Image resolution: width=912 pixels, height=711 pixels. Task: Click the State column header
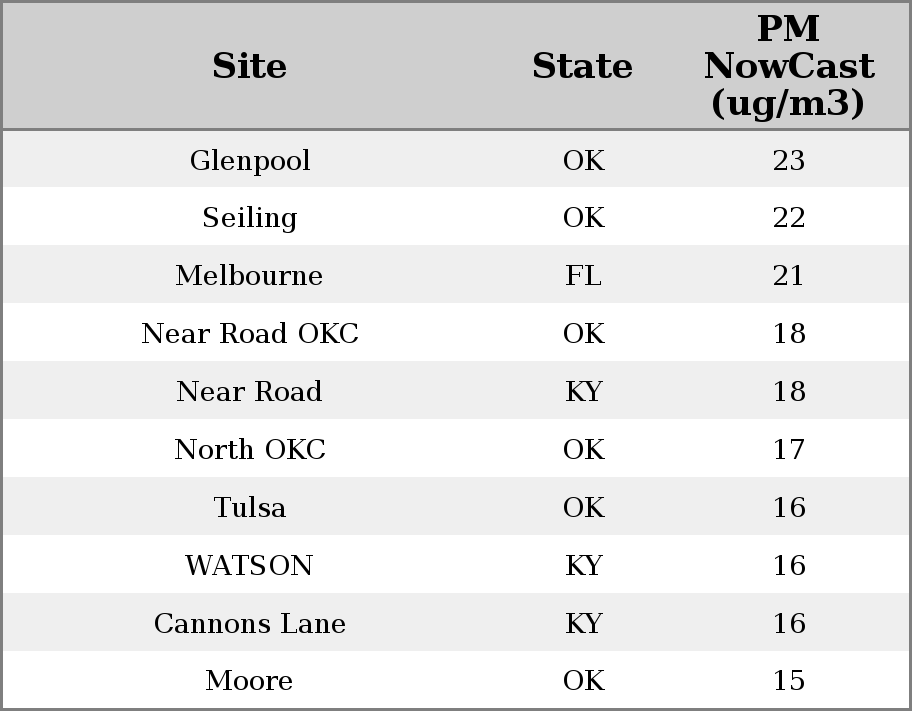tap(582, 66)
